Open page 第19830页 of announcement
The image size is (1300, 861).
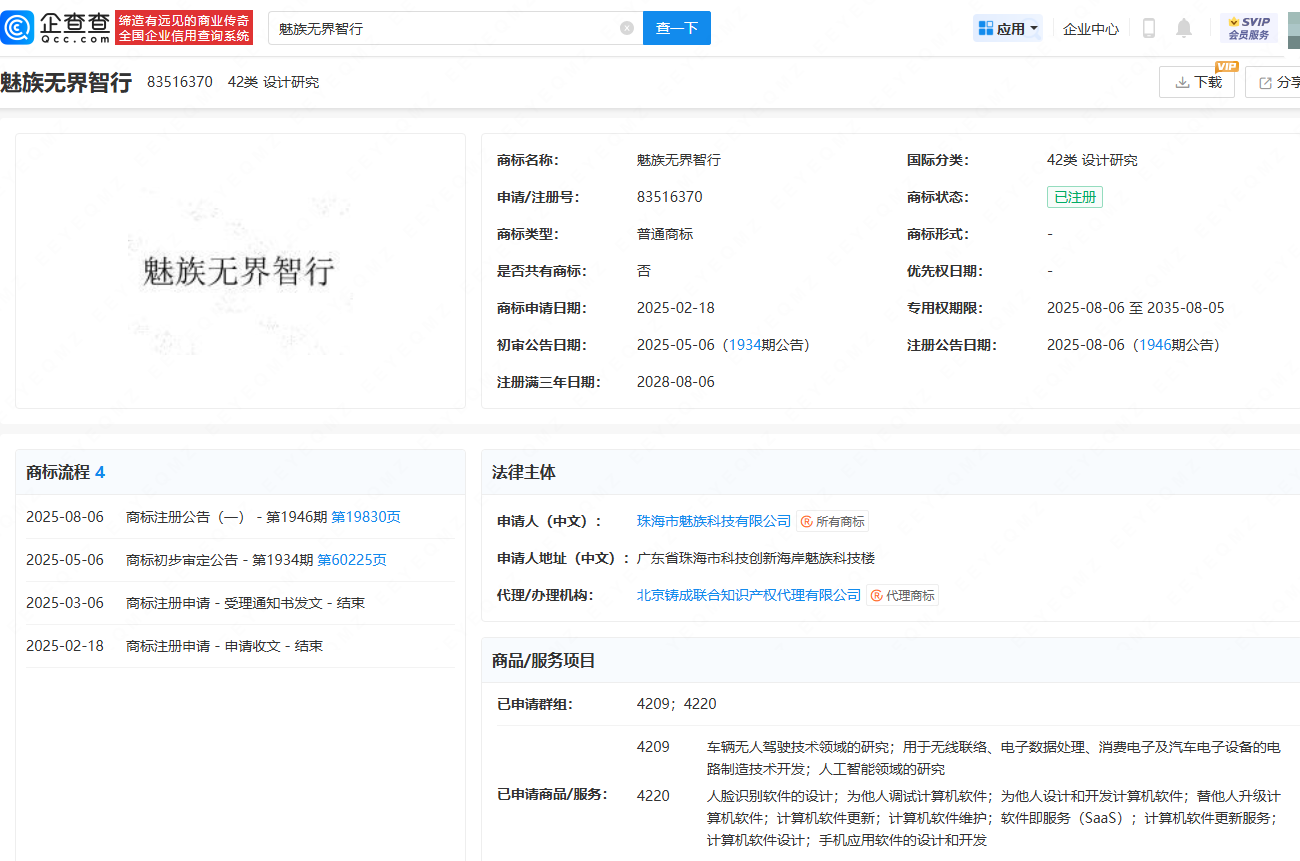point(366,517)
